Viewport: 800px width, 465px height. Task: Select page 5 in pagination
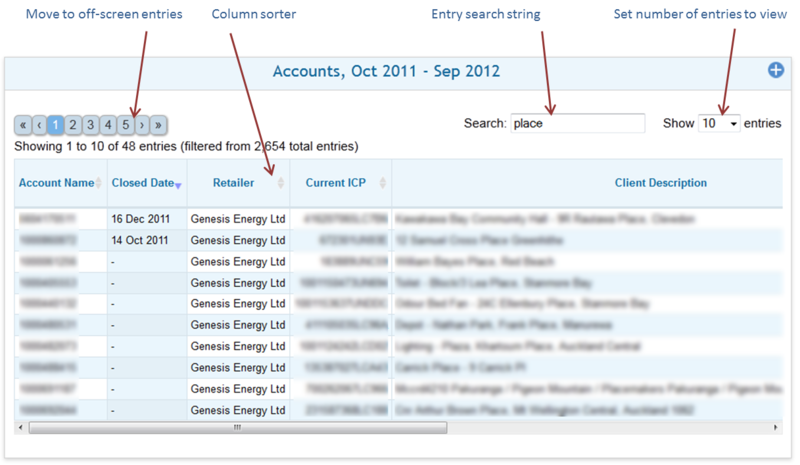(x=125, y=125)
